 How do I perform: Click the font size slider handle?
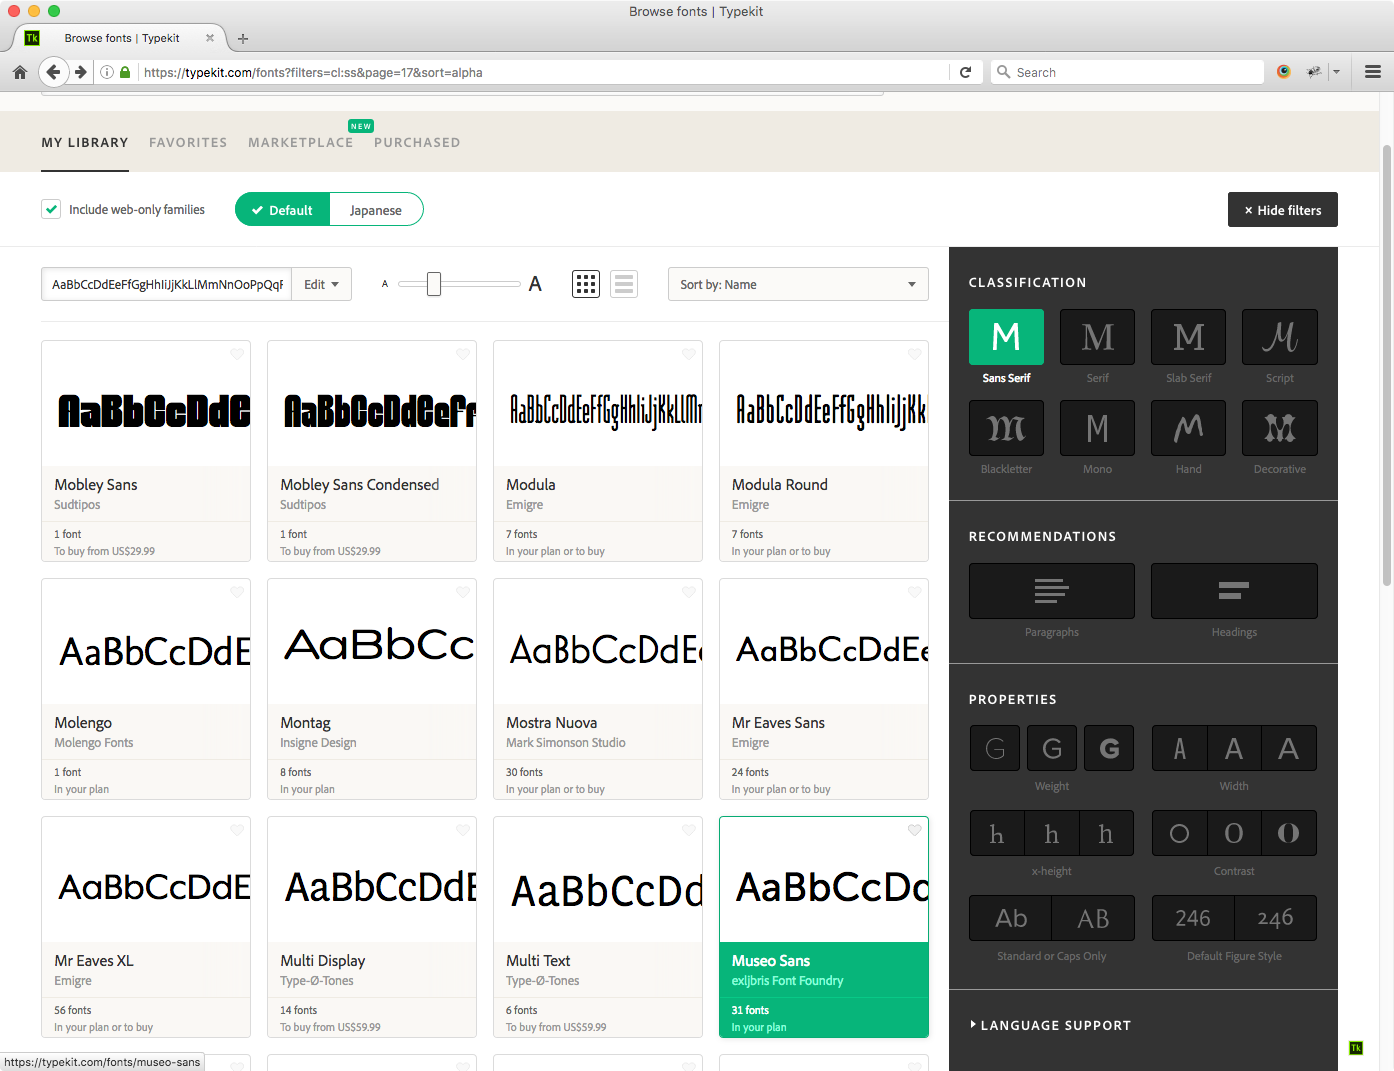tap(434, 284)
